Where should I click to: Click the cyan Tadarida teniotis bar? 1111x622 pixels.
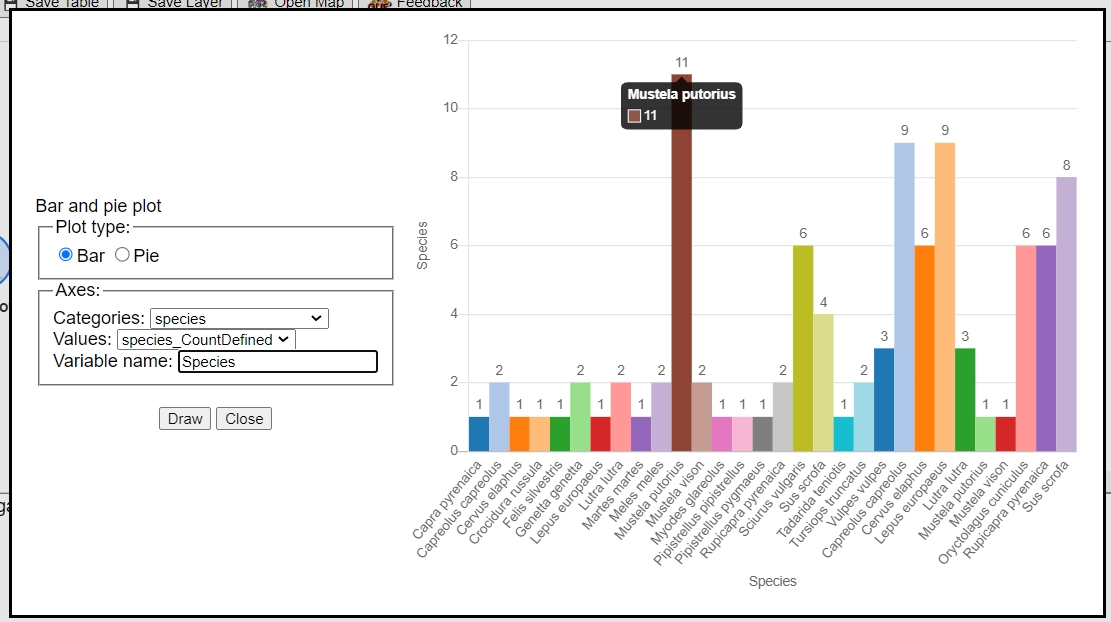[x=843, y=434]
